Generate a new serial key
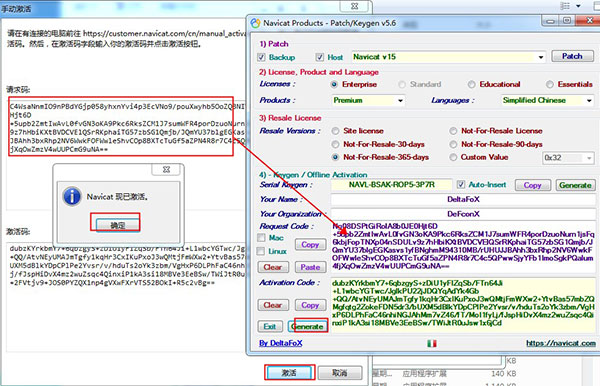Screen dimensions: 600x386 click(575, 185)
